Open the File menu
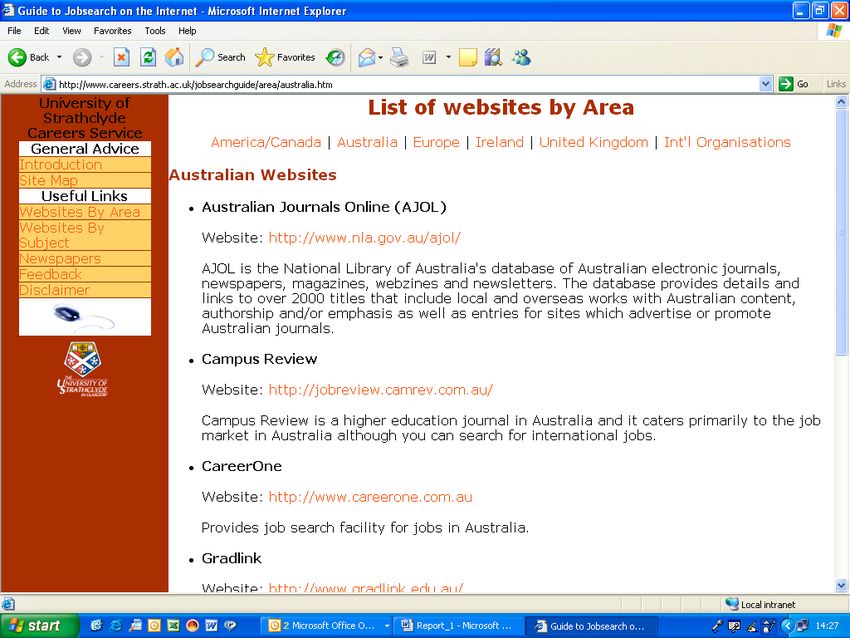The image size is (850, 638). pyautogui.click(x=14, y=31)
